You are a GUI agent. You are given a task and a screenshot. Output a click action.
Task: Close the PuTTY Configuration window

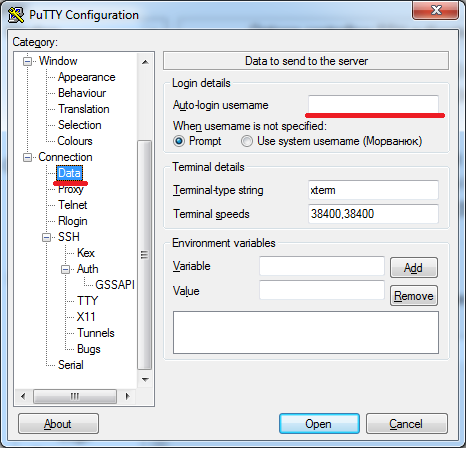(x=435, y=10)
